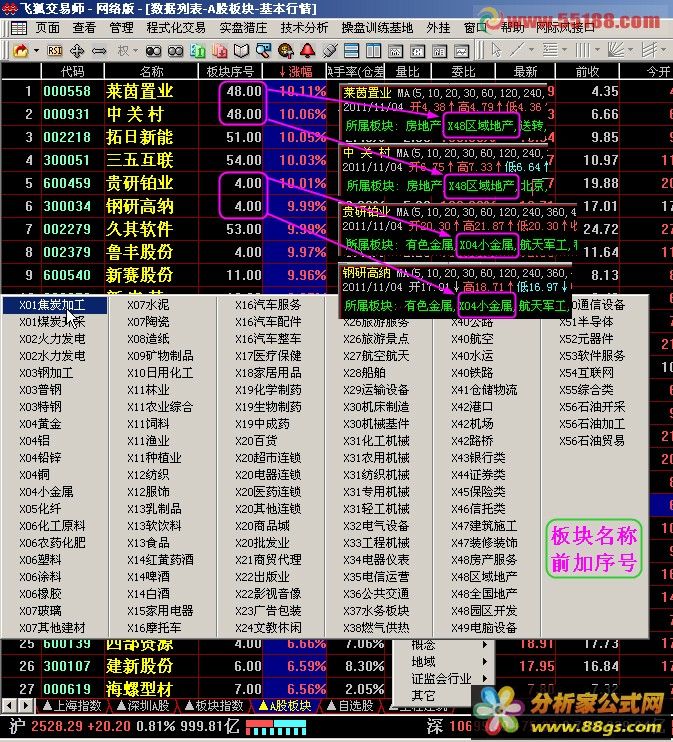
Task: Click the vertical split window icon
Action: 373,50
